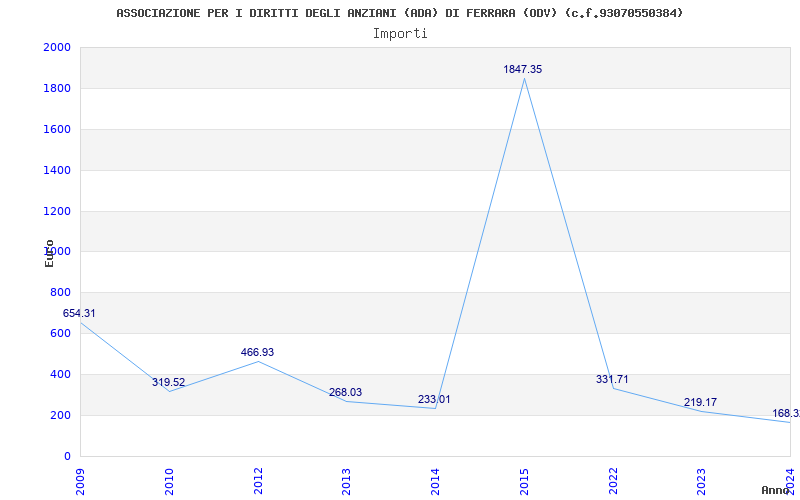Click the 'Anno' x-axis title

tap(776, 490)
